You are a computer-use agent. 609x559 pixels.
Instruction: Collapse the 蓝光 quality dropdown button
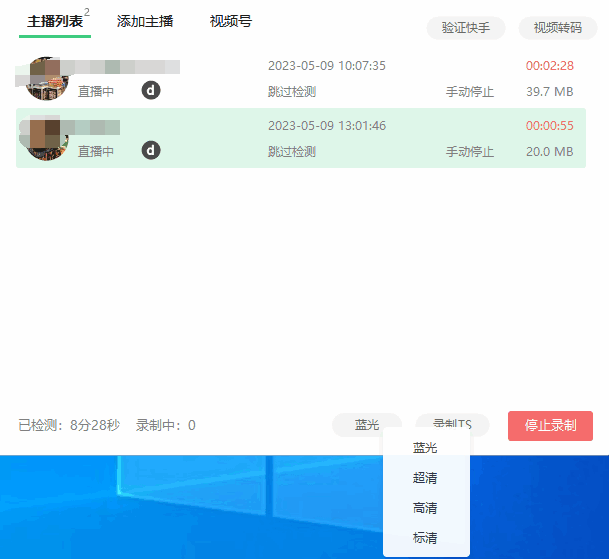pos(367,425)
